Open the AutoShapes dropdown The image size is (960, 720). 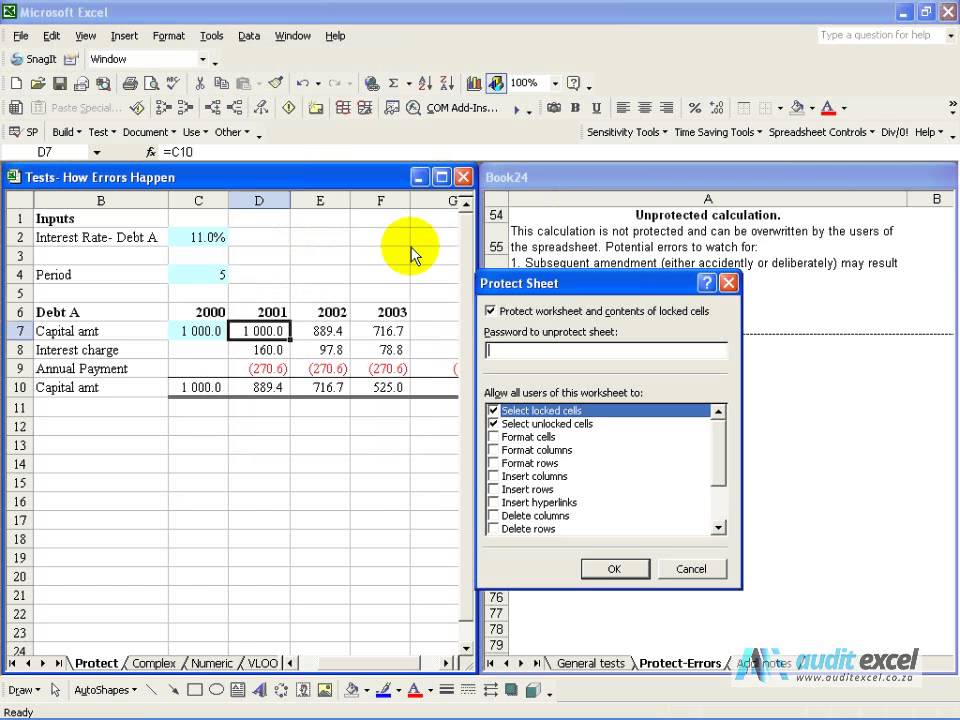105,690
